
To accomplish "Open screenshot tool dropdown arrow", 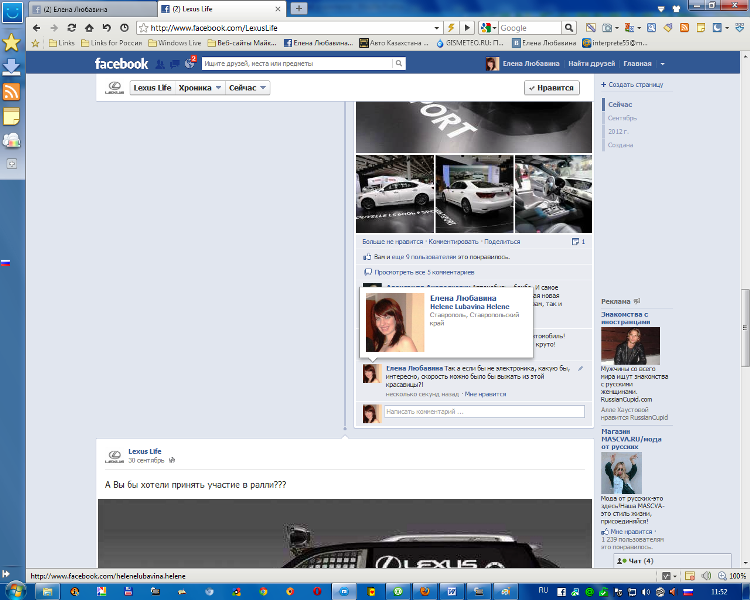I will coord(617,28).
